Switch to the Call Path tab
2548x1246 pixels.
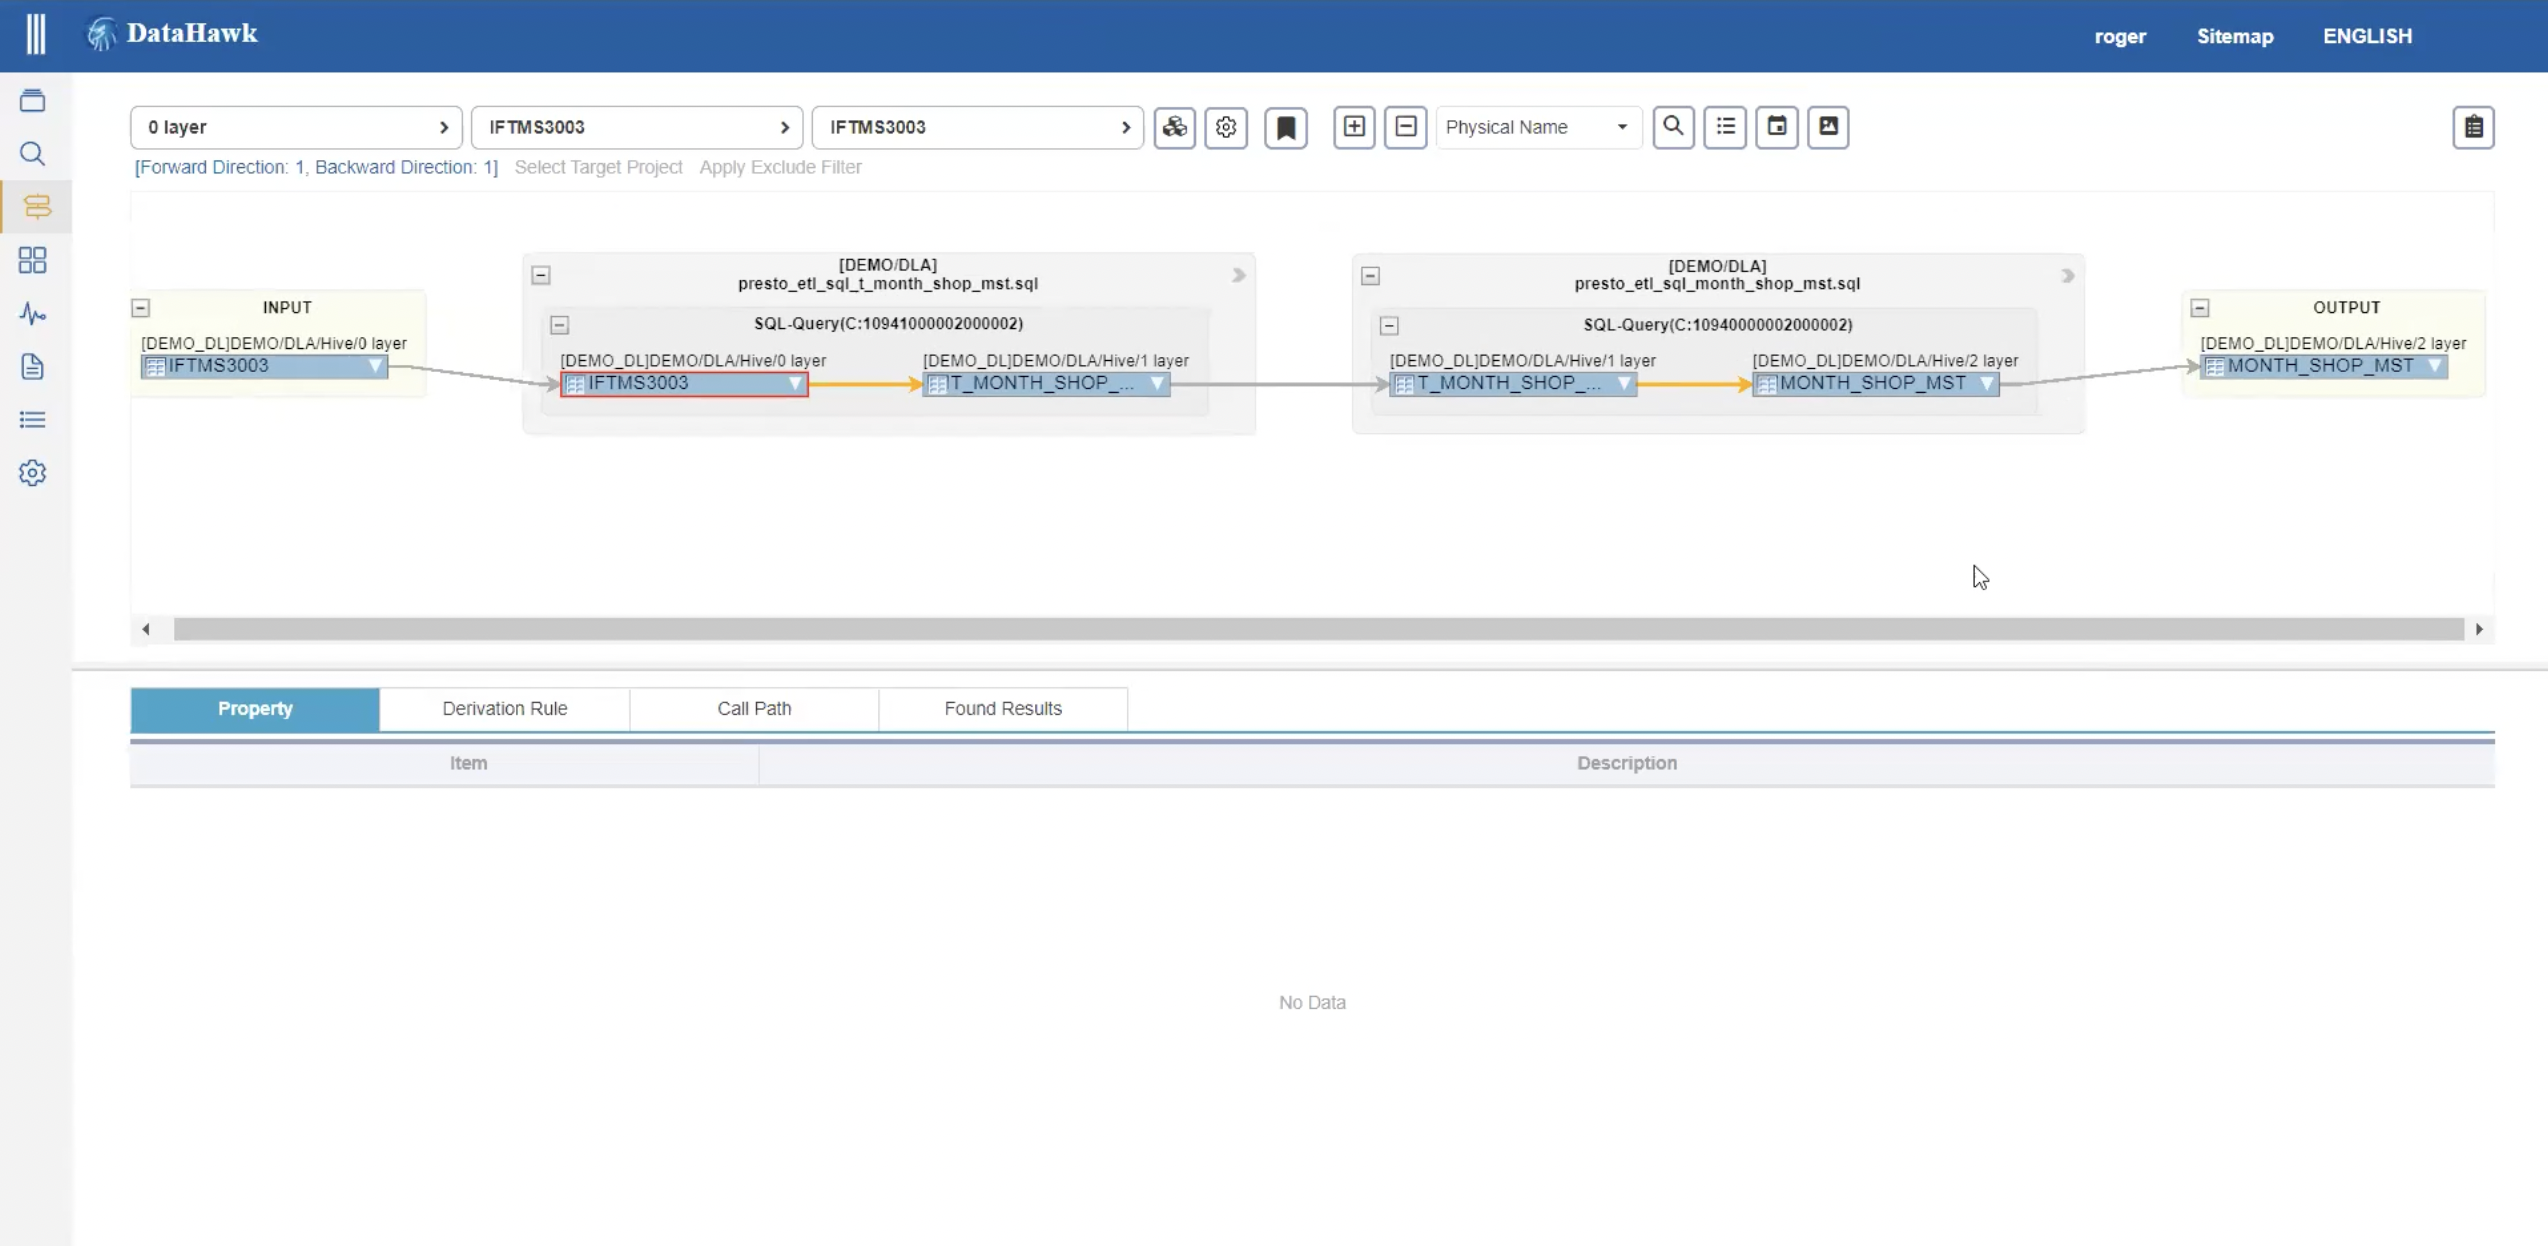click(753, 709)
